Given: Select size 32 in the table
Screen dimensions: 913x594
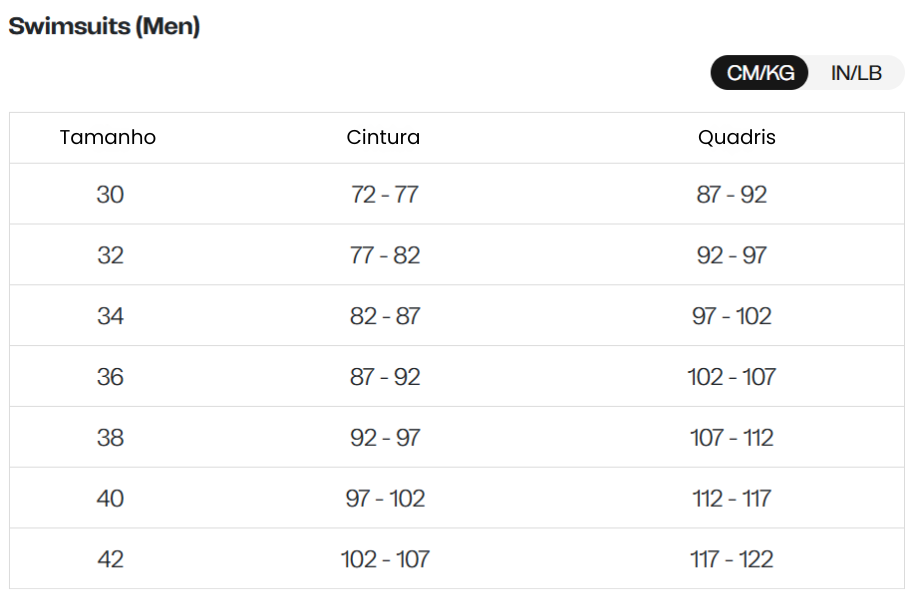Looking at the screenshot, I should click(110, 255).
